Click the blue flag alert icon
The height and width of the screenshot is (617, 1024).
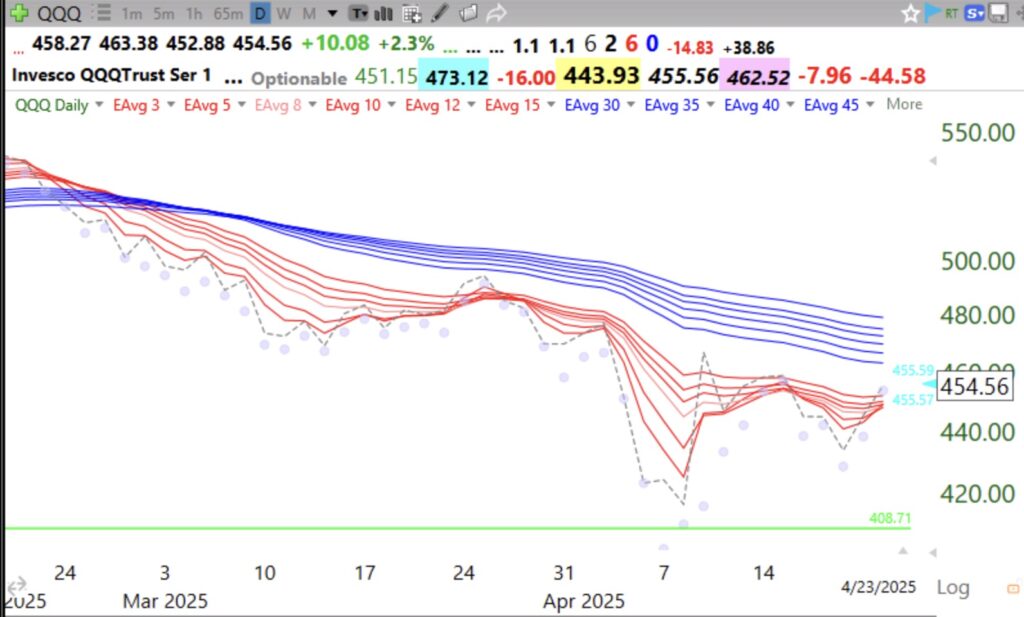point(932,13)
